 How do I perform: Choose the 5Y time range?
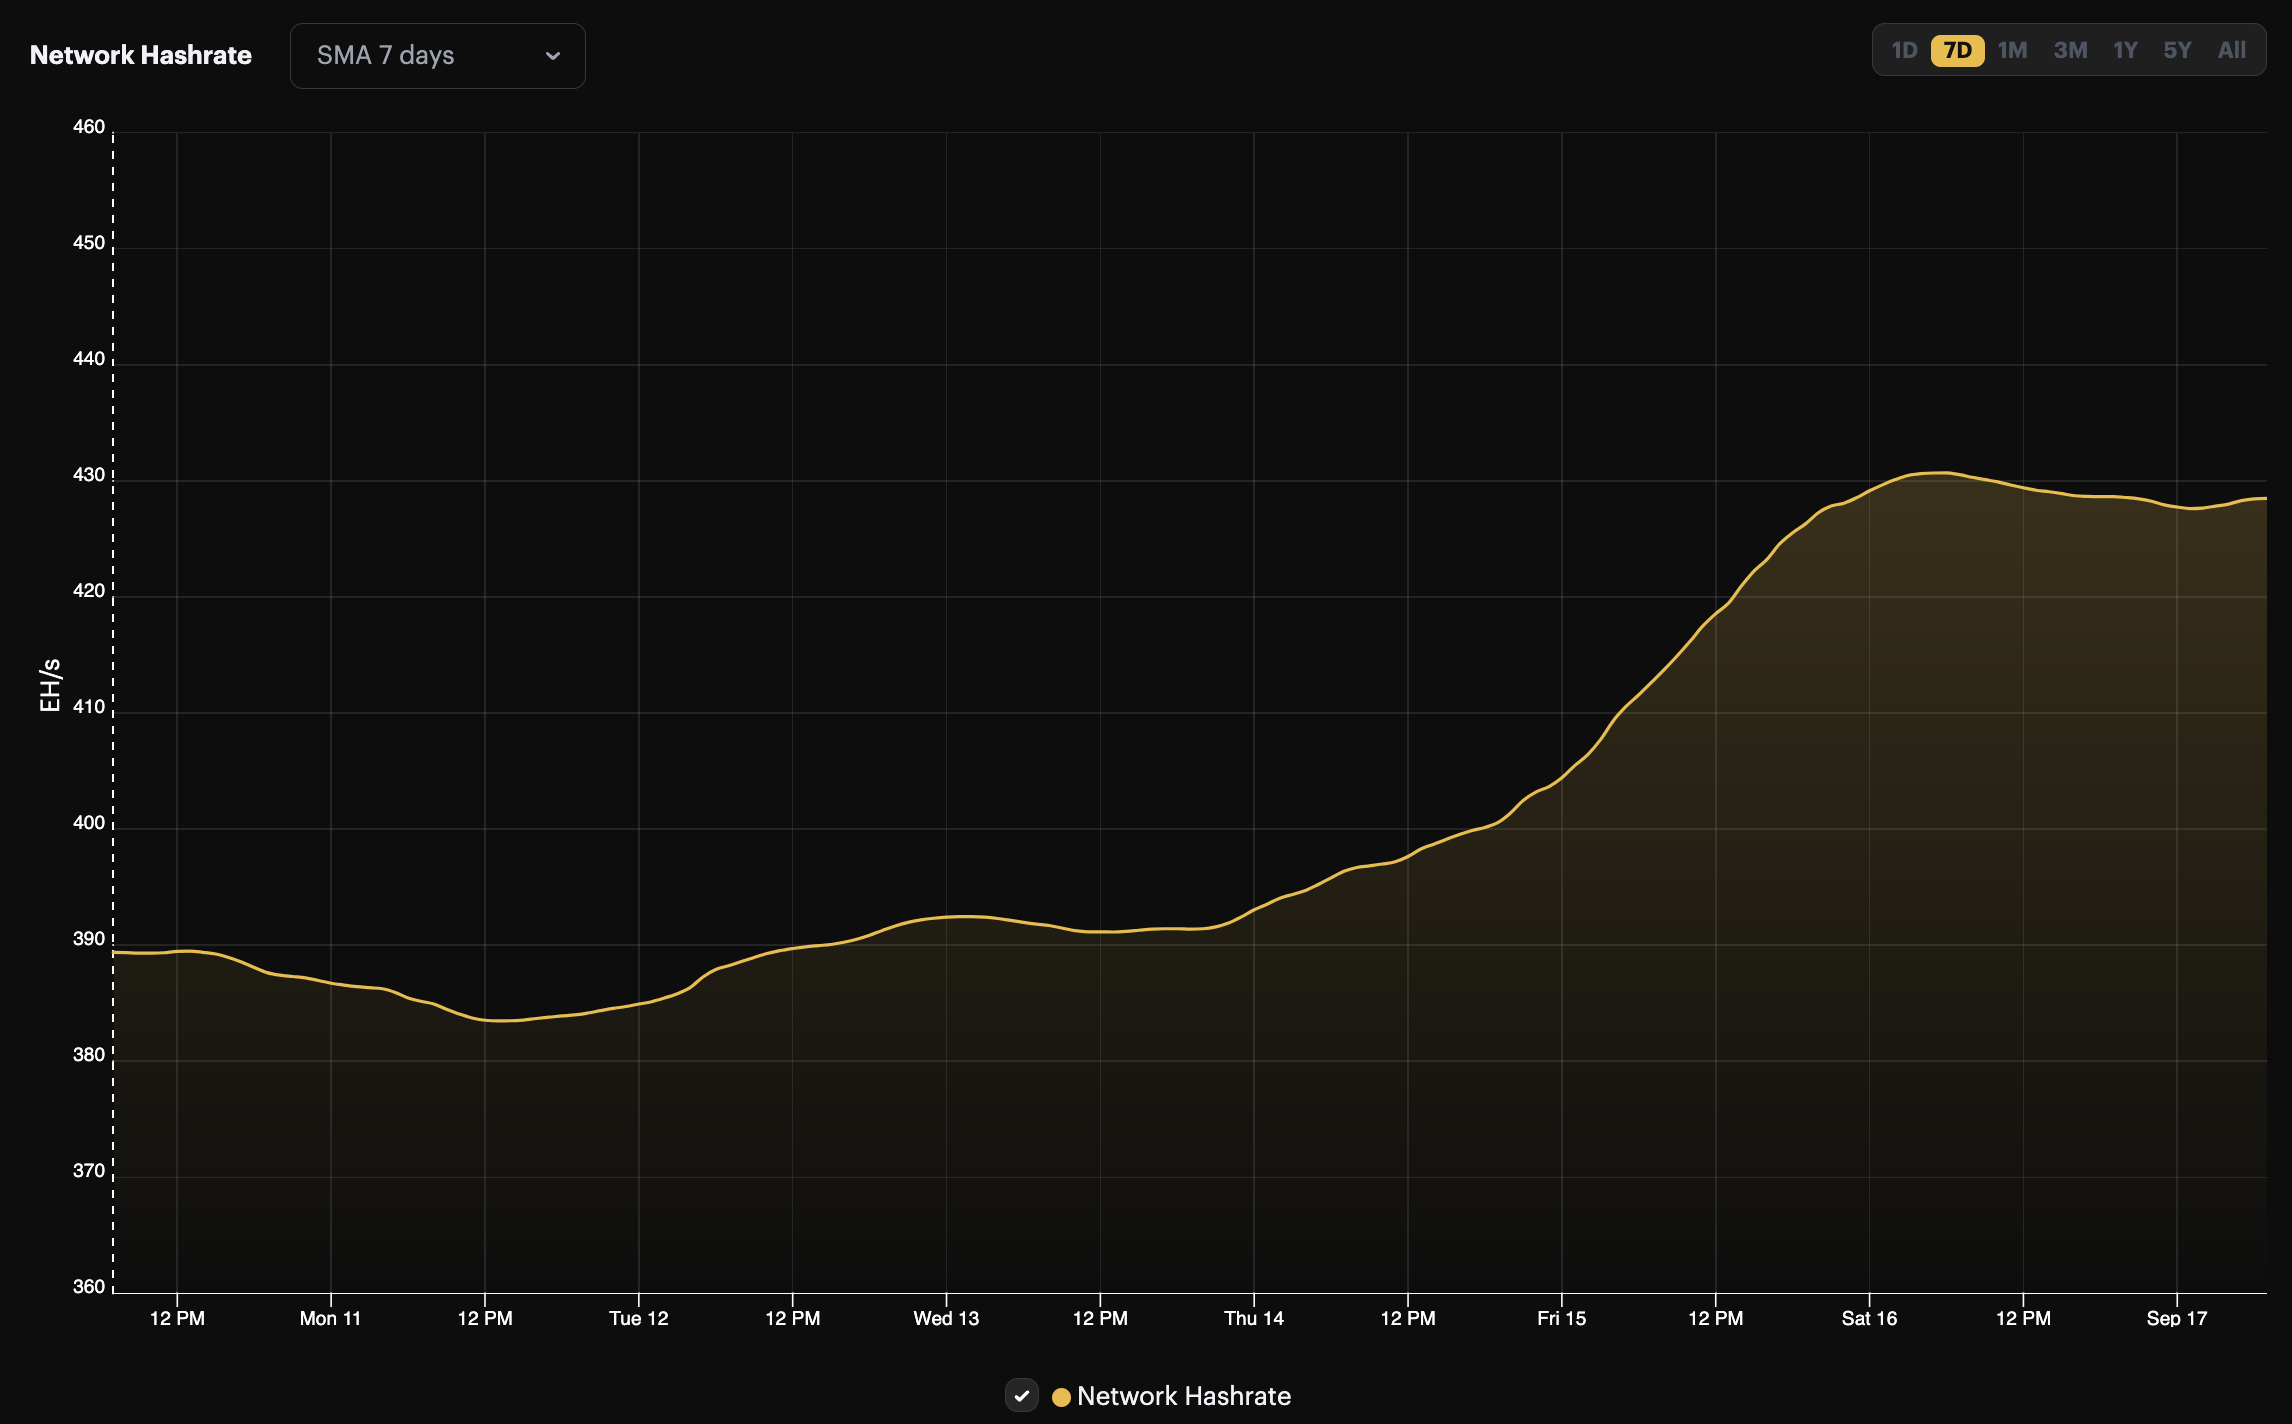click(x=2177, y=49)
